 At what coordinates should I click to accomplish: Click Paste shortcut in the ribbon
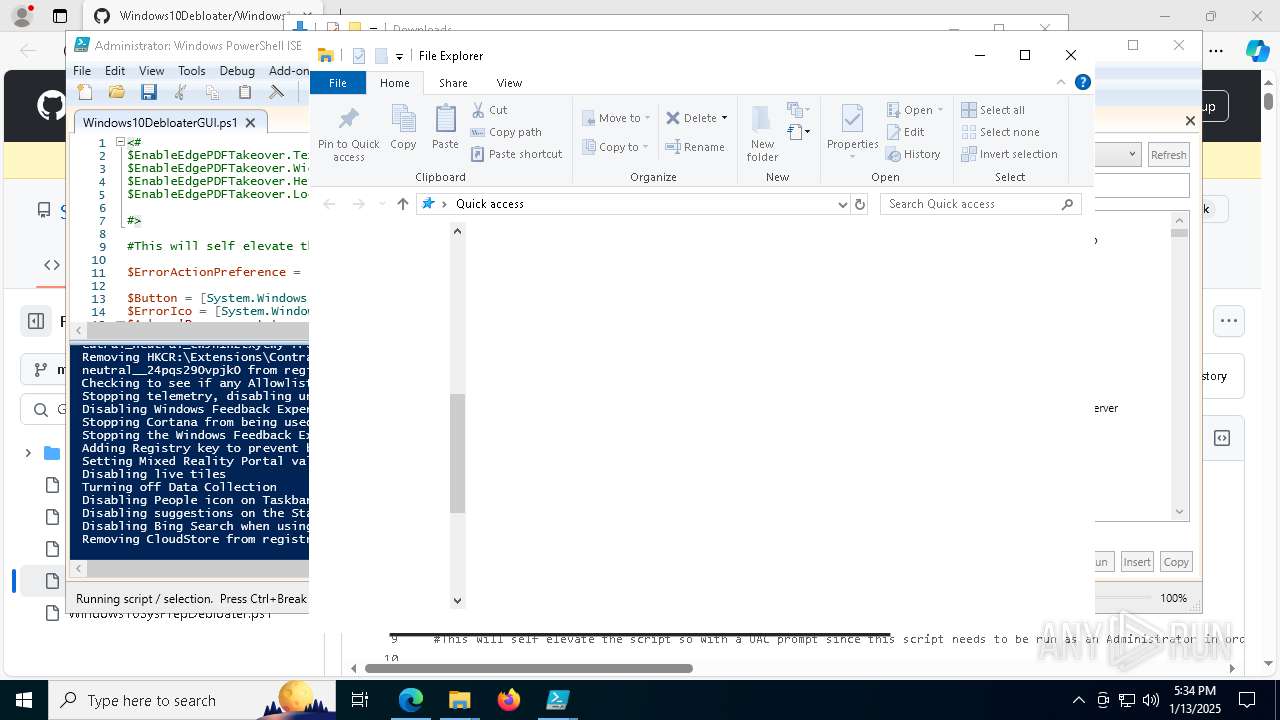516,154
